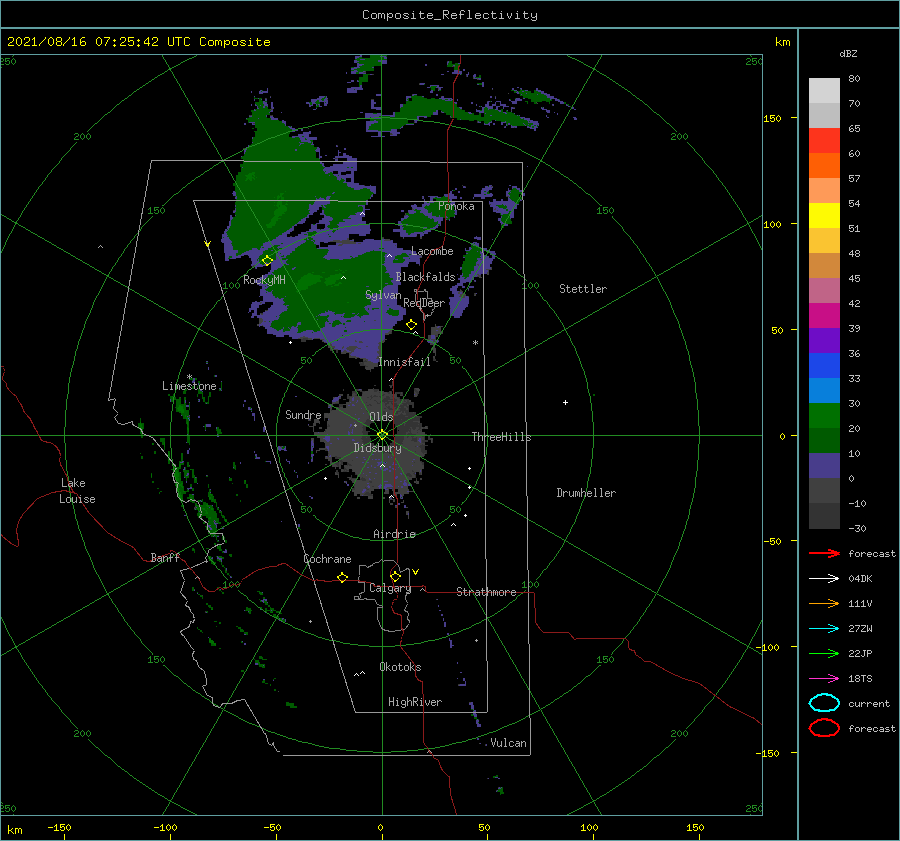Click the Sundre label
The image size is (900, 841).
(x=303, y=415)
